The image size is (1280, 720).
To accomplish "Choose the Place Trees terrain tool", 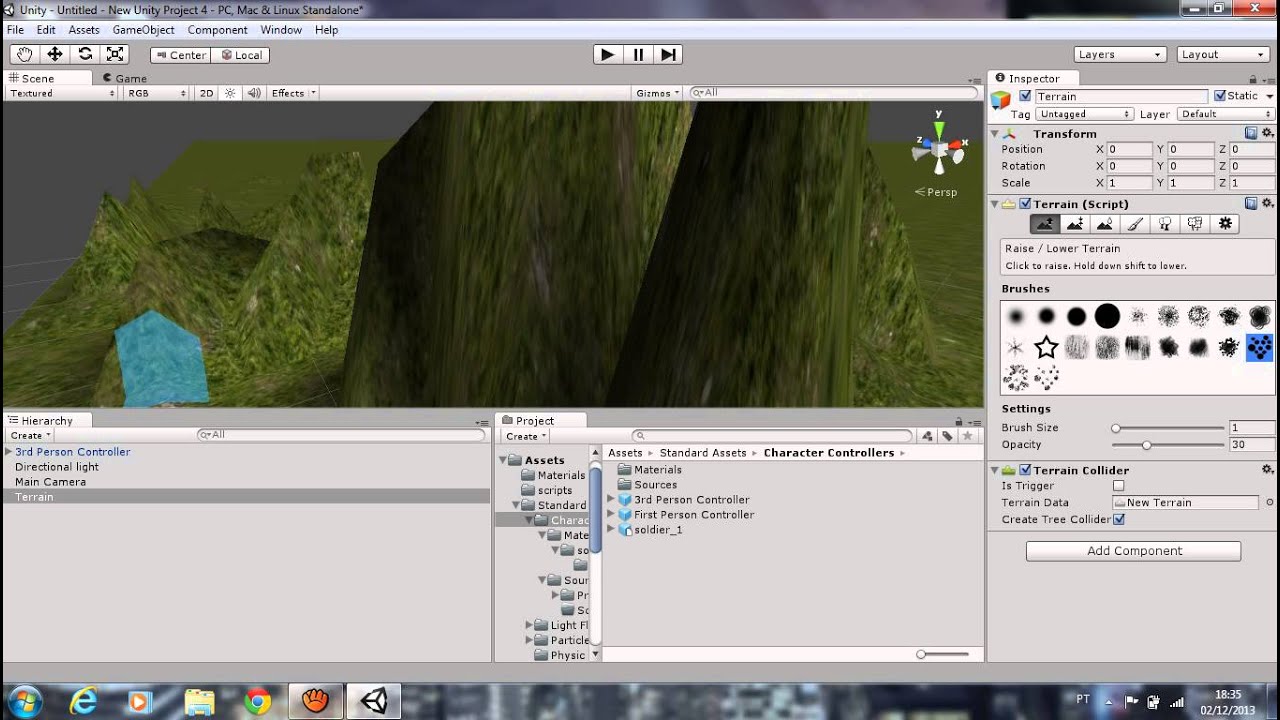I will (1165, 225).
